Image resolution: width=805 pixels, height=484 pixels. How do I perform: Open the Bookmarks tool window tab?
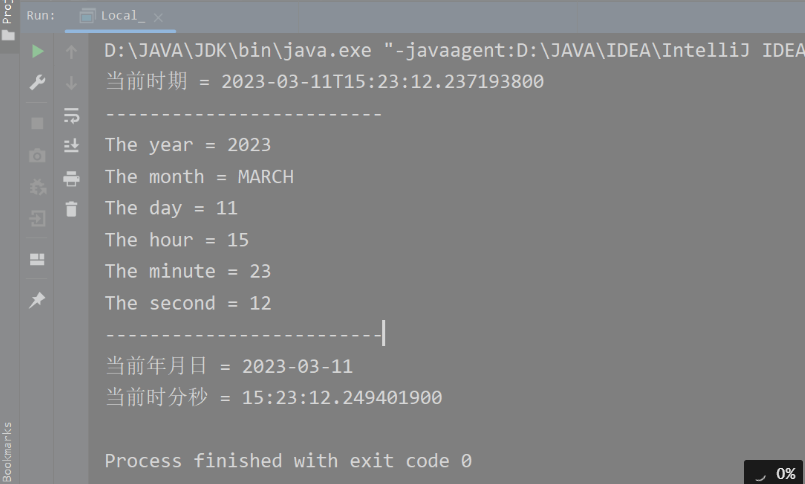(7, 452)
